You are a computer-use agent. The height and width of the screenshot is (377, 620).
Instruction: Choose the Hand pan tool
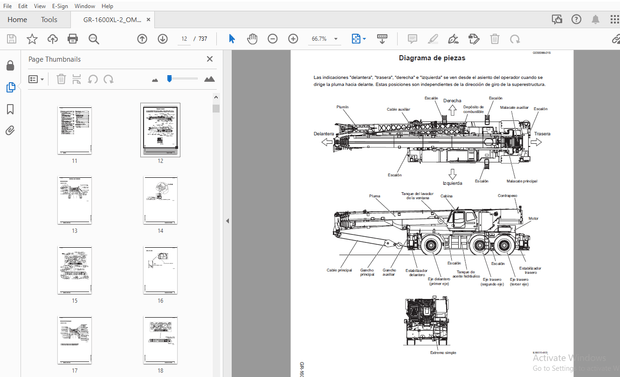click(x=252, y=39)
